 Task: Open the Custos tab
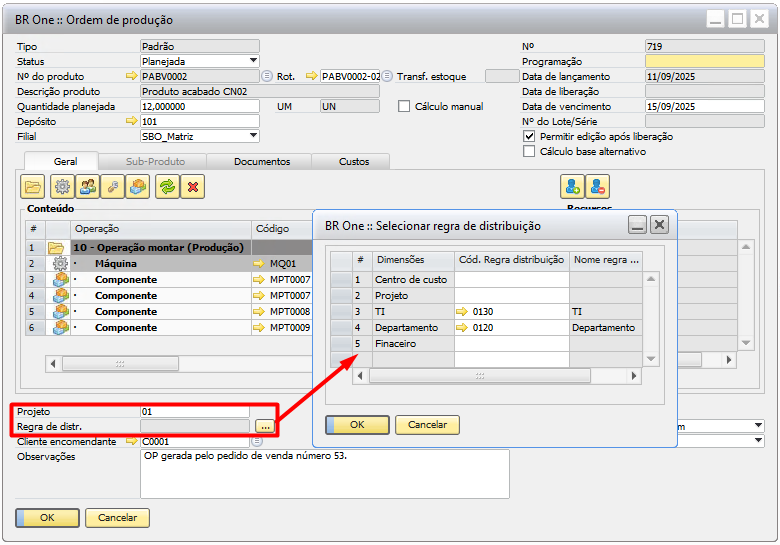(354, 161)
